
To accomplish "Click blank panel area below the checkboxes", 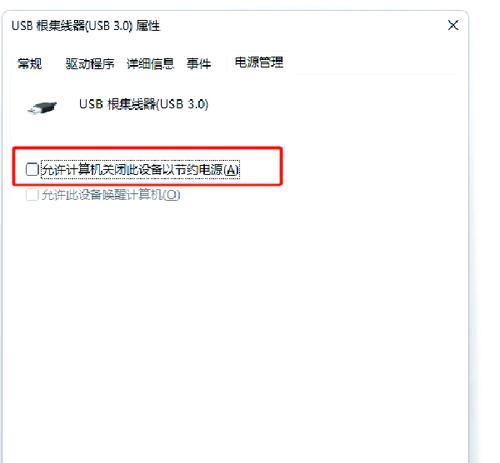I will 233,317.
